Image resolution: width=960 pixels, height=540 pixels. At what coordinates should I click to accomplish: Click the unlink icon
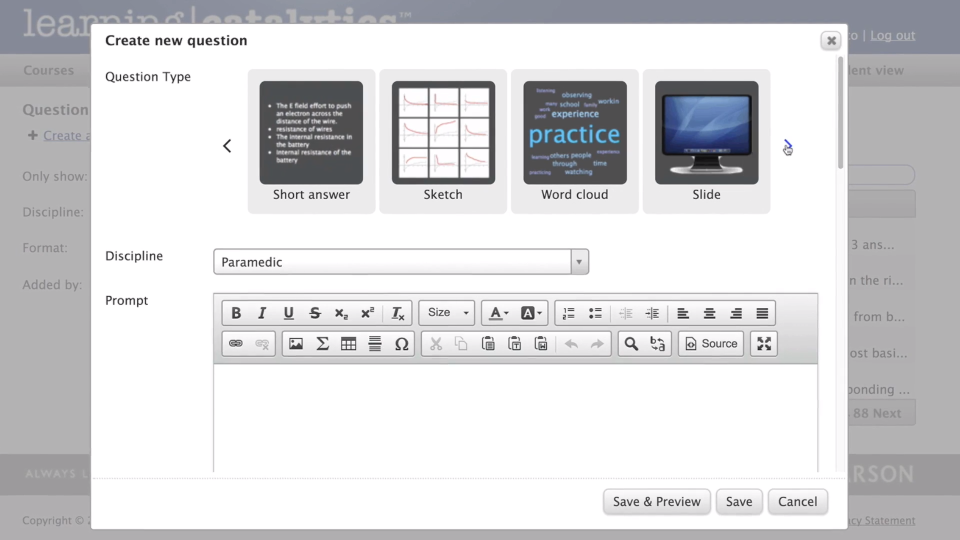262,343
